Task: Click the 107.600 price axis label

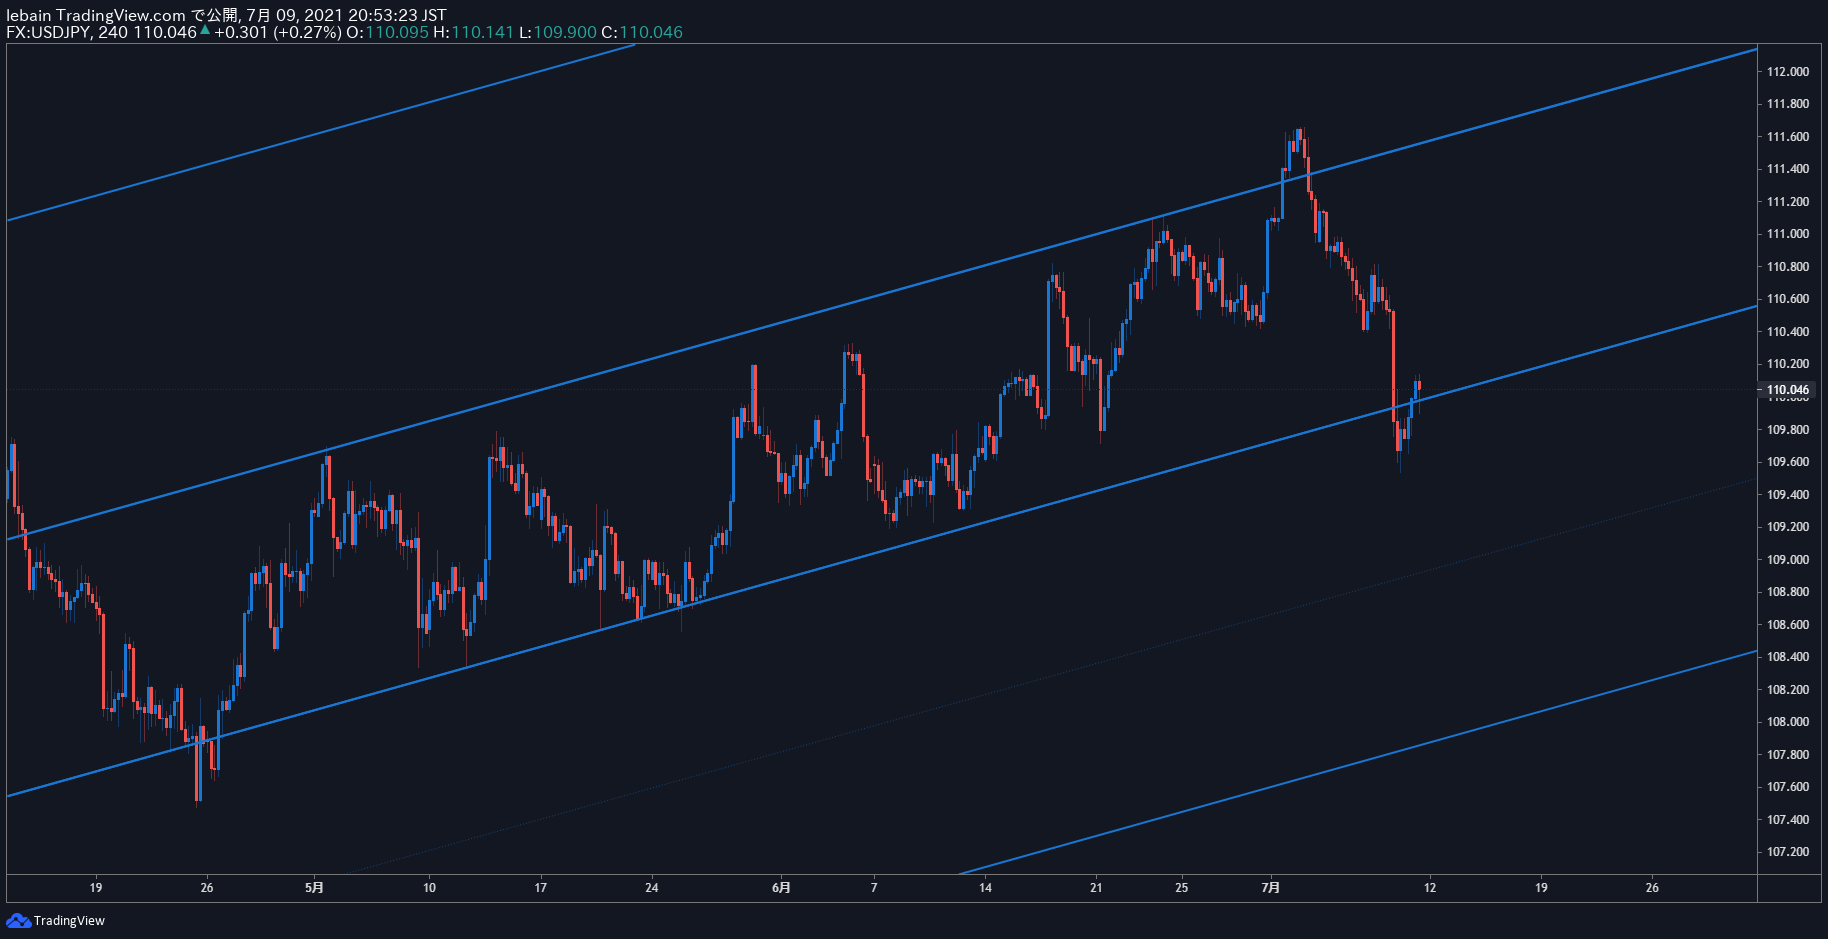Action: (x=1787, y=787)
